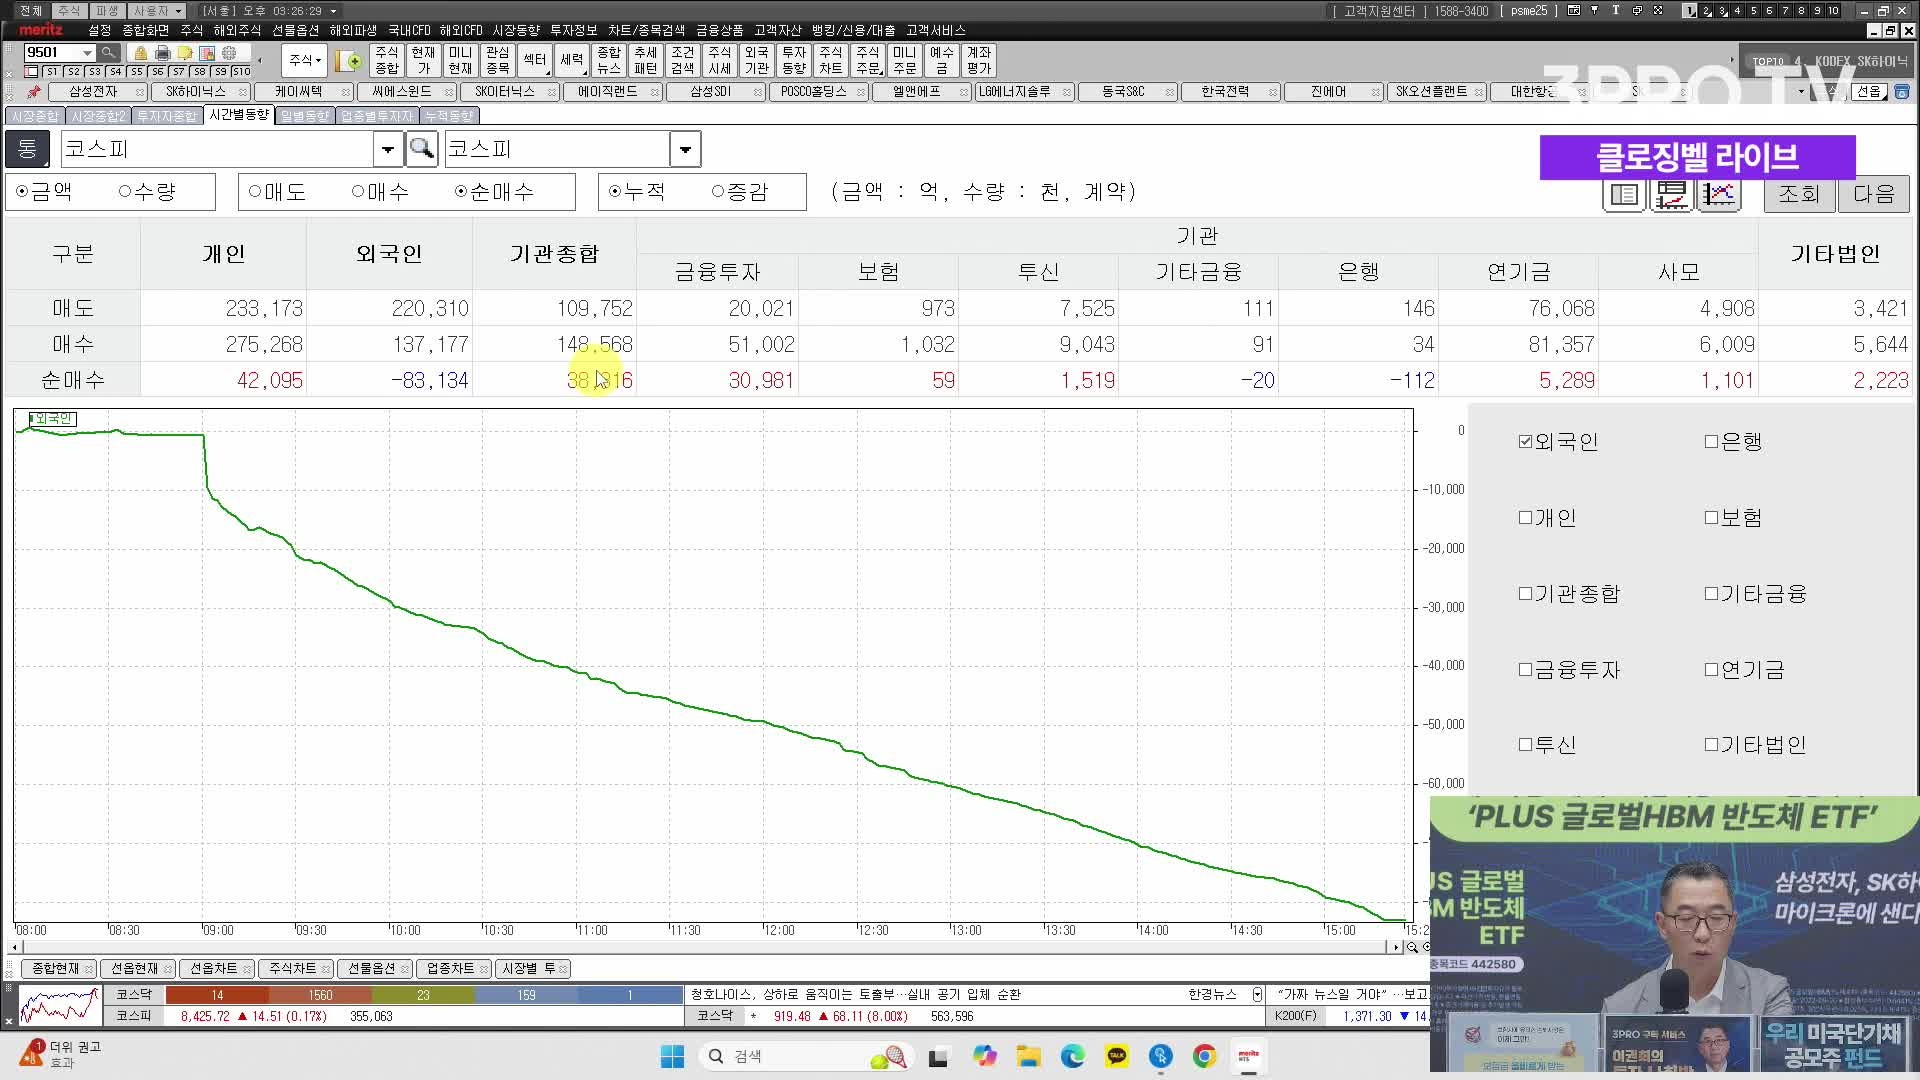The width and height of the screenshot is (1920, 1080).
Task: Open the 투자자종합 tab
Action: pos(167,116)
